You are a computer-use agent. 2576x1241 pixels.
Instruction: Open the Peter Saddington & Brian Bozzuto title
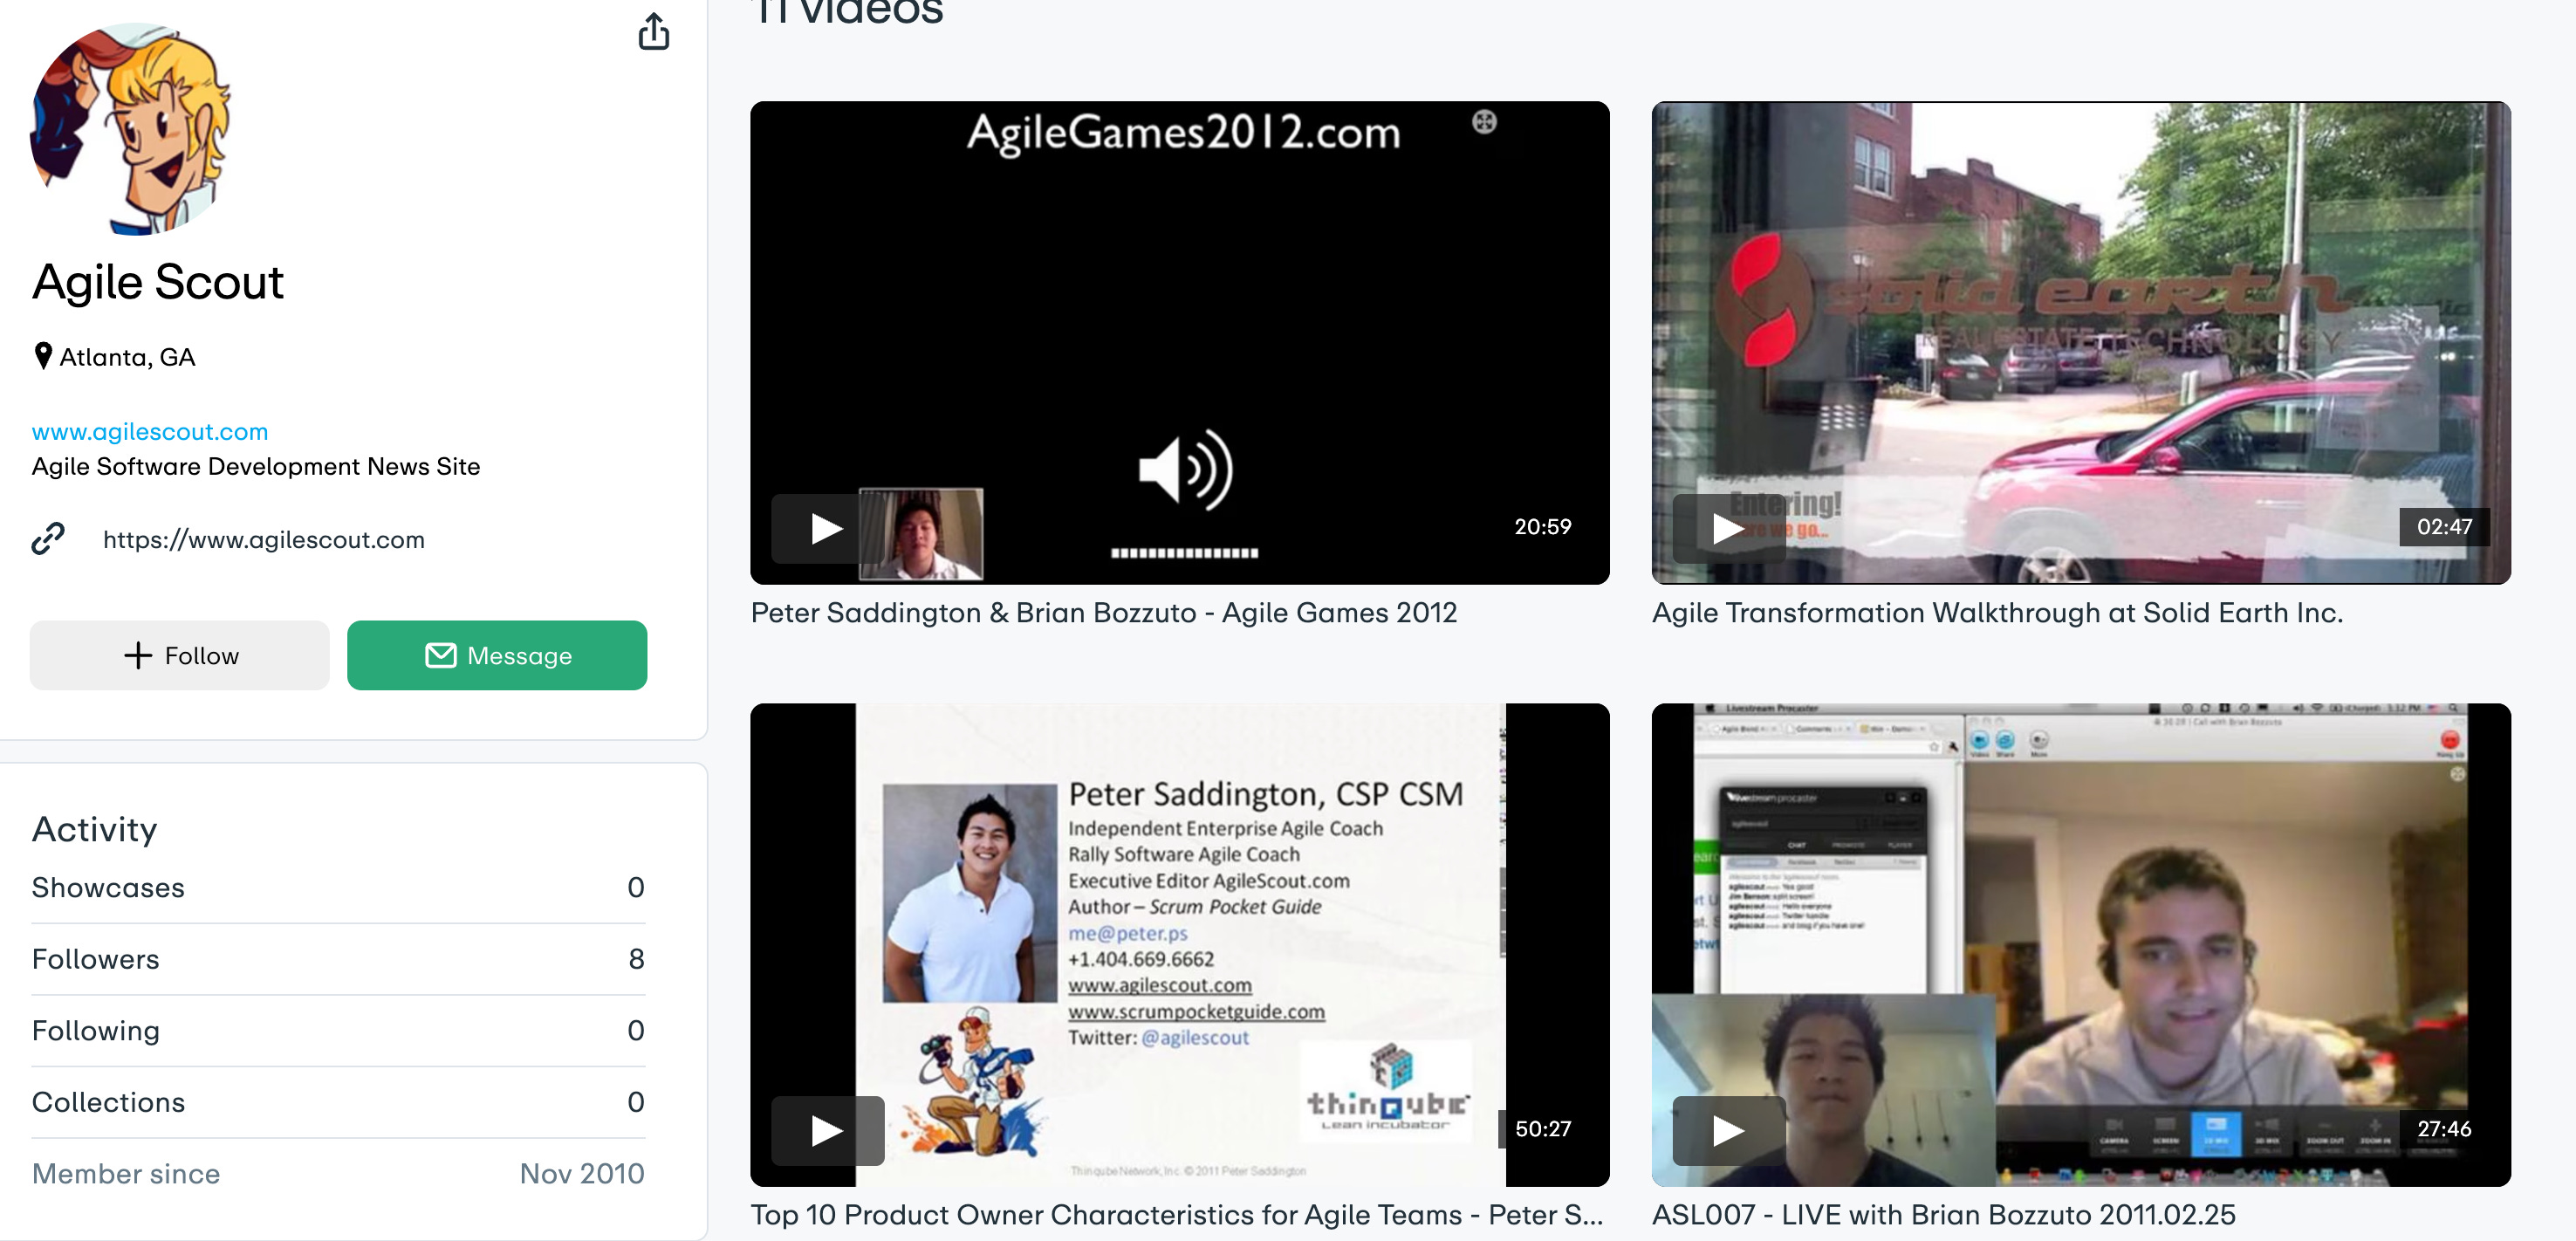[x=1104, y=612]
